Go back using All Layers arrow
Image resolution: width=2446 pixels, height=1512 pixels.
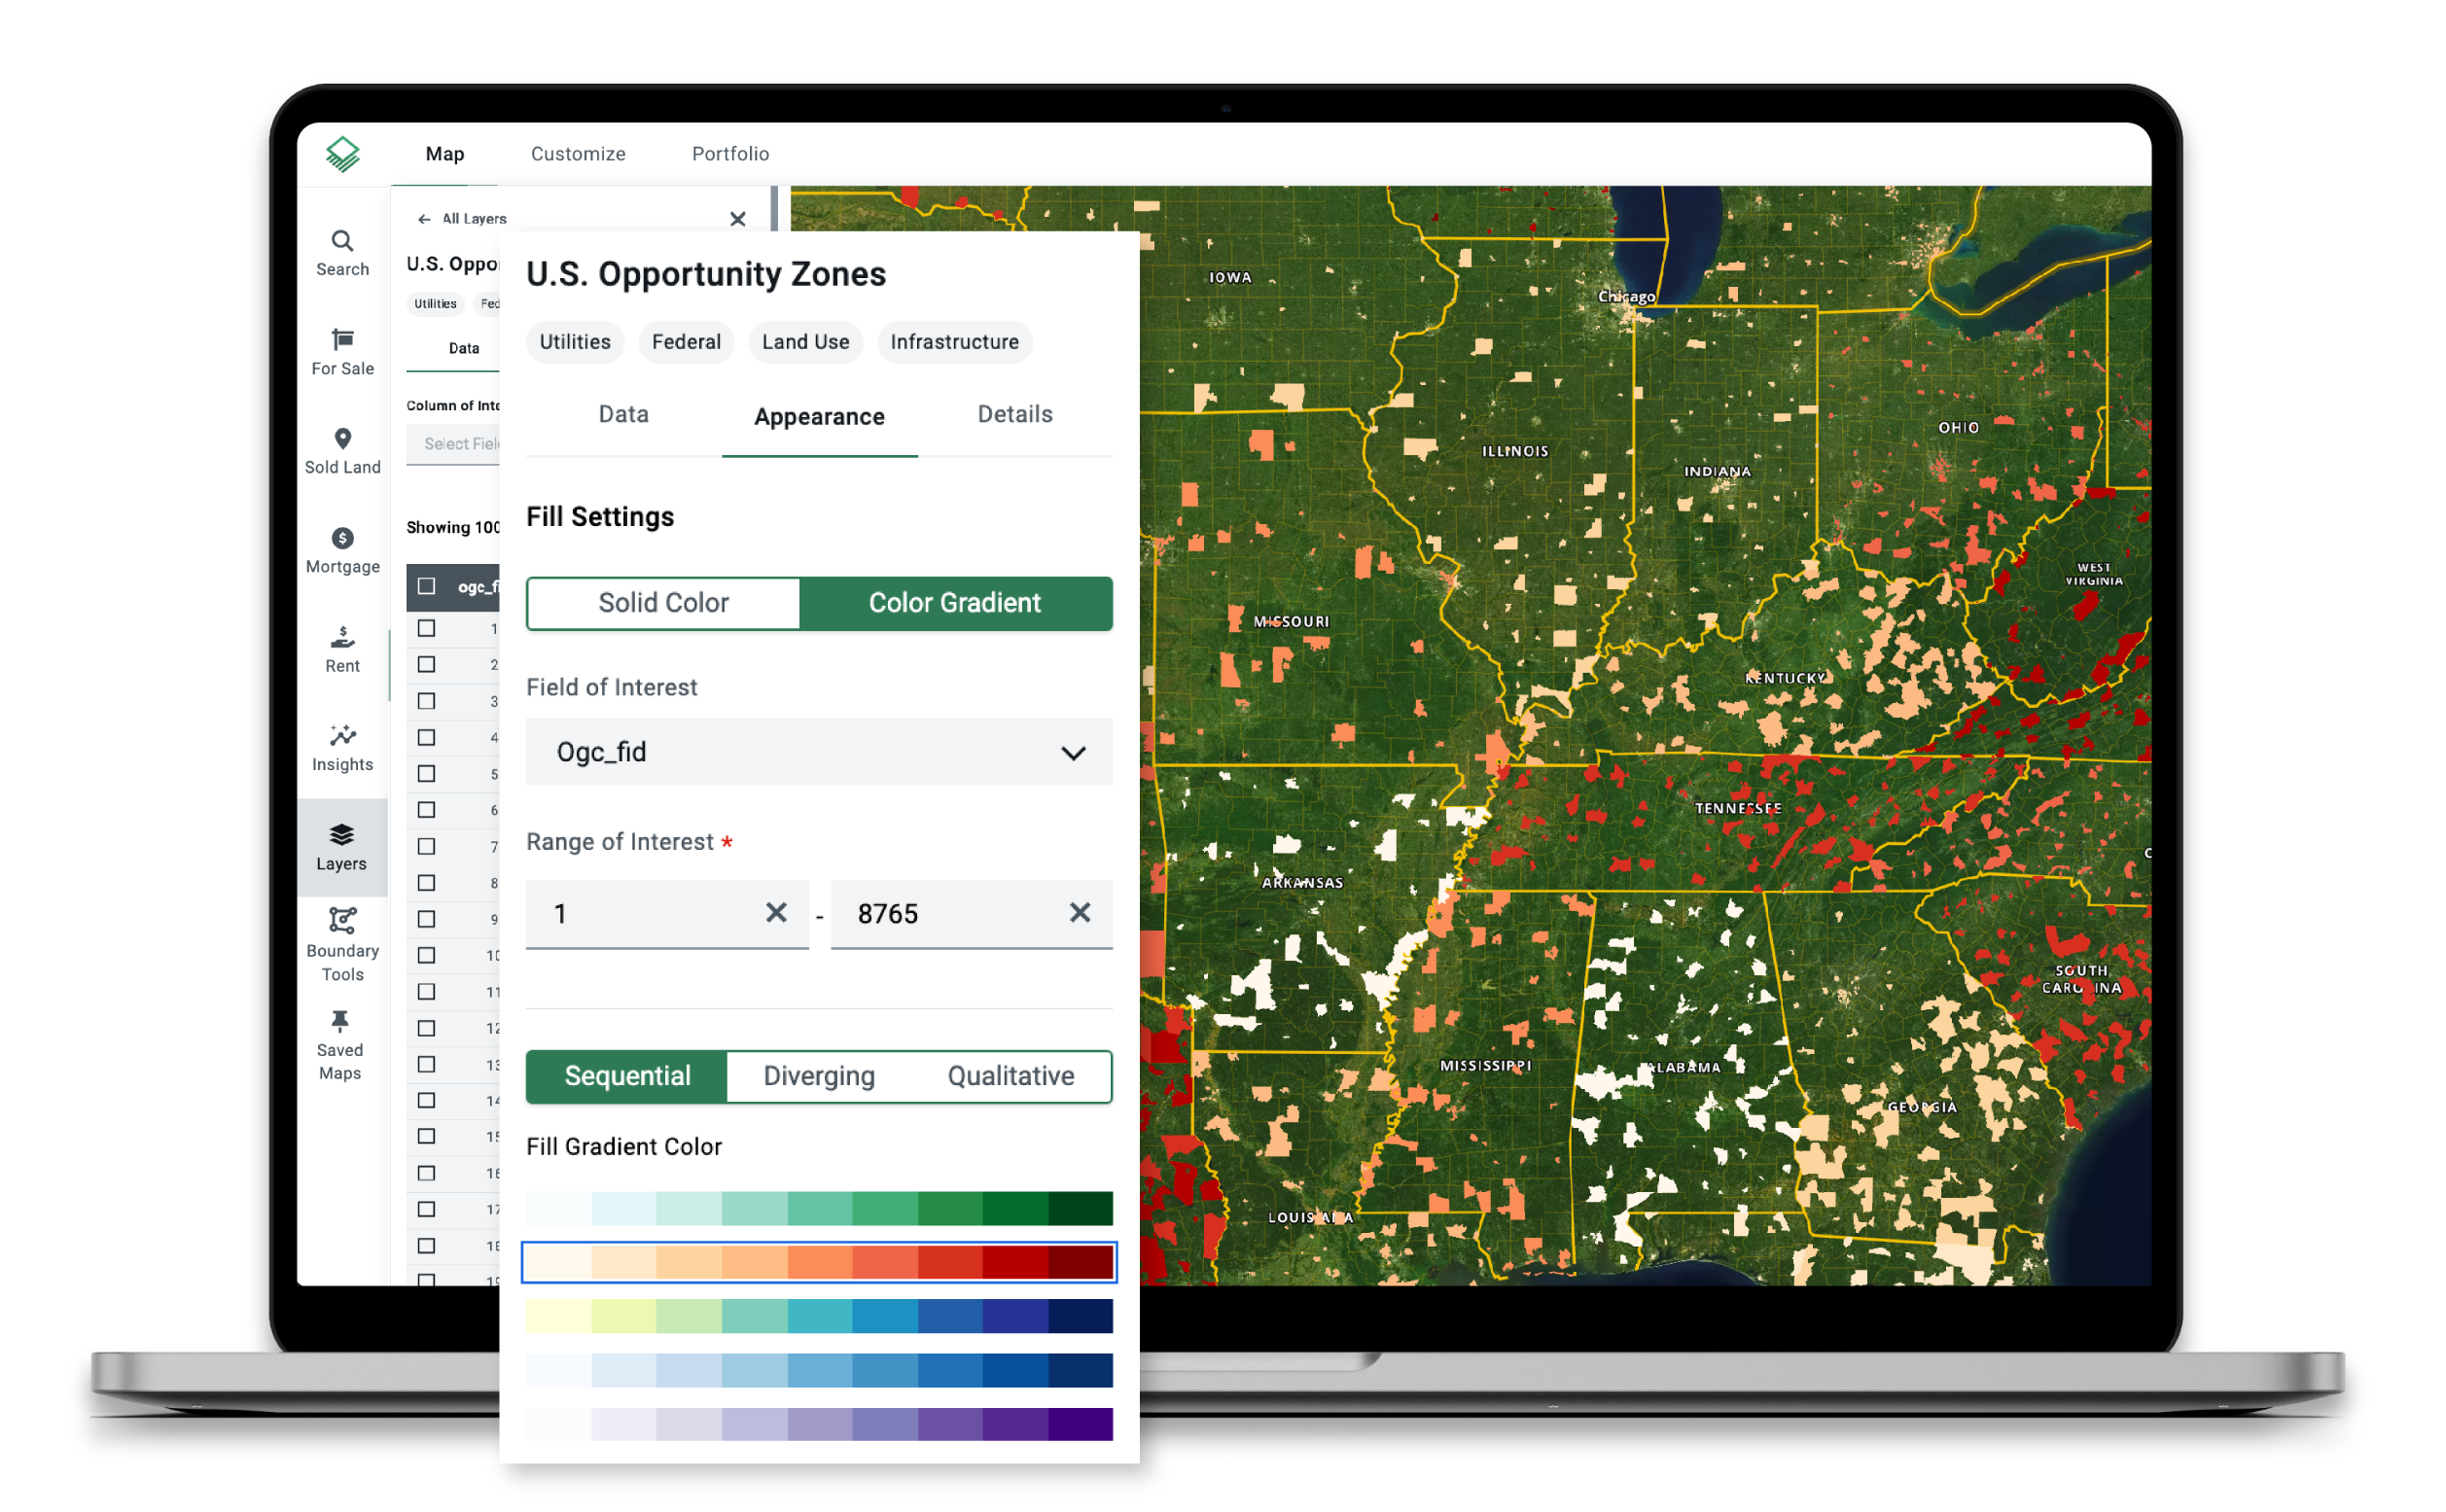pos(424,219)
